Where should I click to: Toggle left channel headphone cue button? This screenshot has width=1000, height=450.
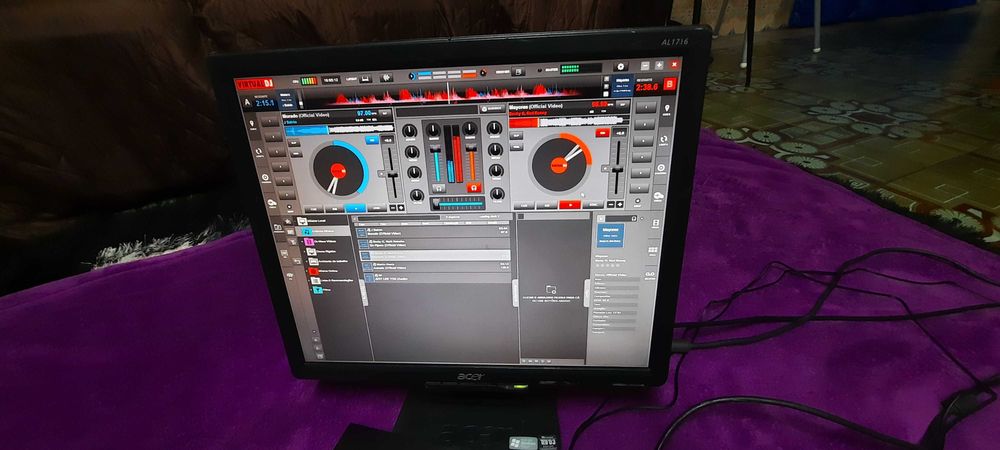(438, 188)
